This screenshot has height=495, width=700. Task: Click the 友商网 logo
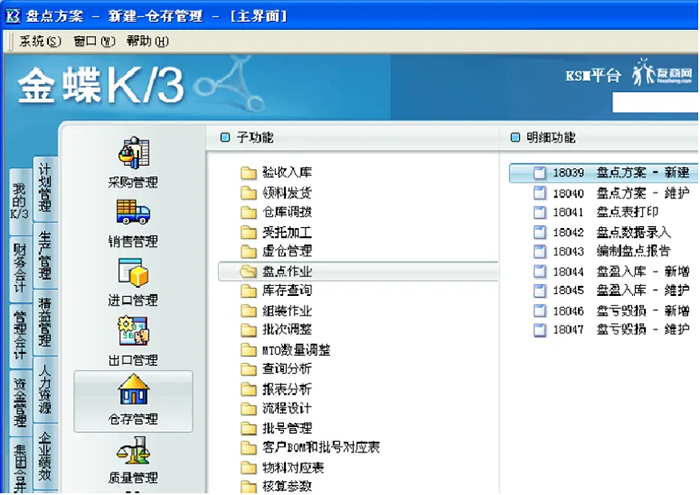[x=662, y=72]
